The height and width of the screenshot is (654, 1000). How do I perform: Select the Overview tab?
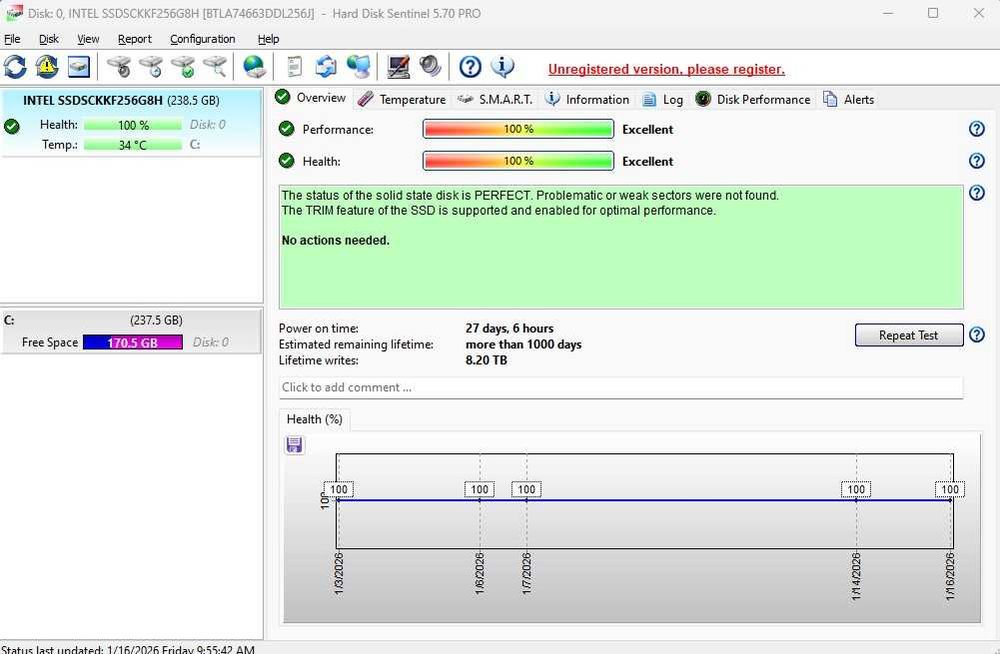311,98
